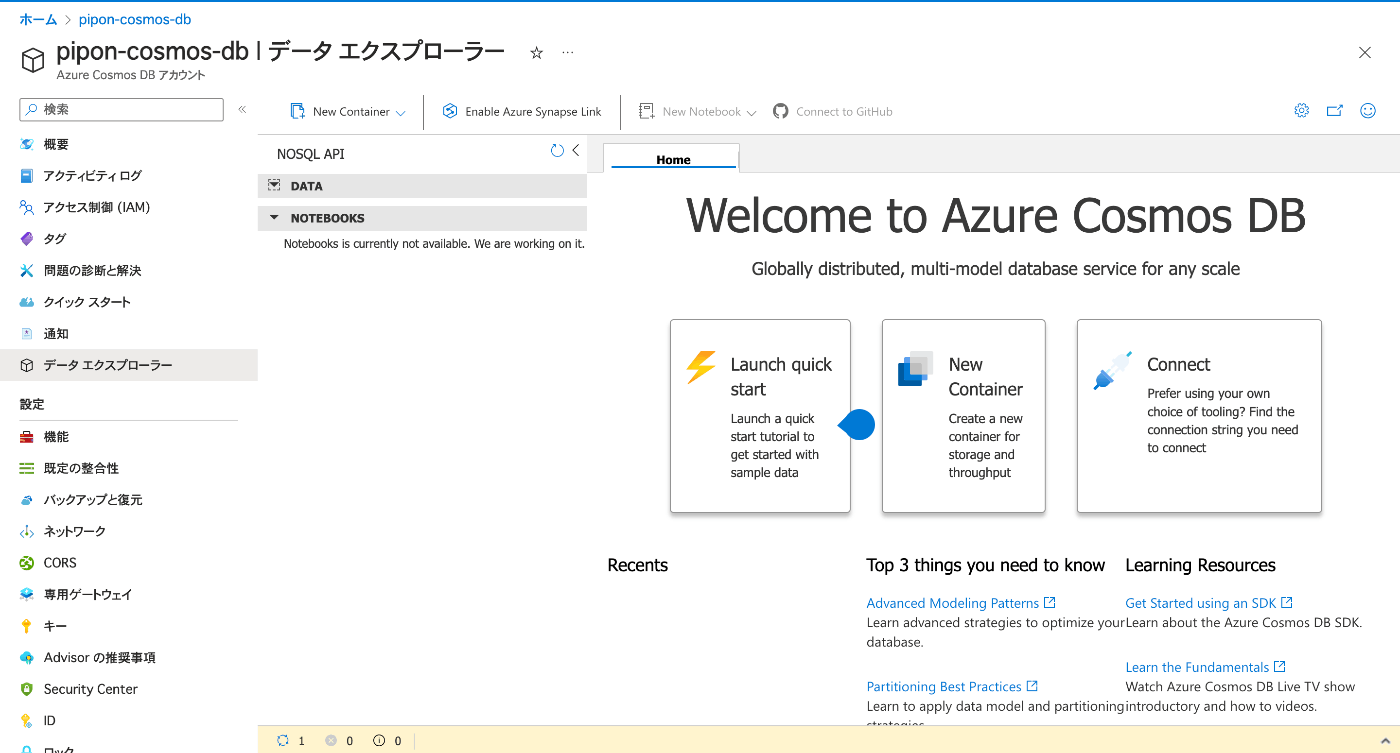Image resolution: width=1400 pixels, height=753 pixels.
Task: Click the New Notebook toolbar button
Action: point(690,112)
